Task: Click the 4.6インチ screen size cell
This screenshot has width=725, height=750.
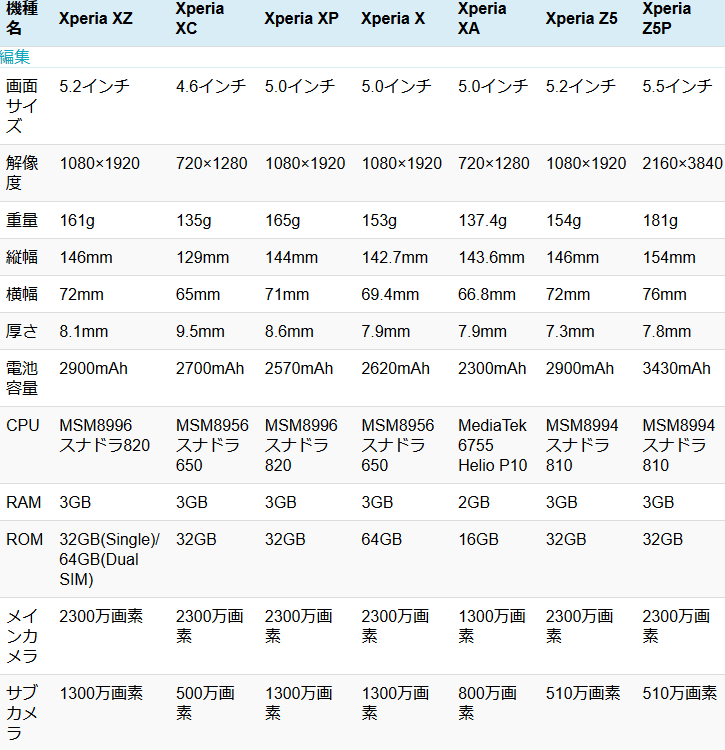Action: click(211, 86)
